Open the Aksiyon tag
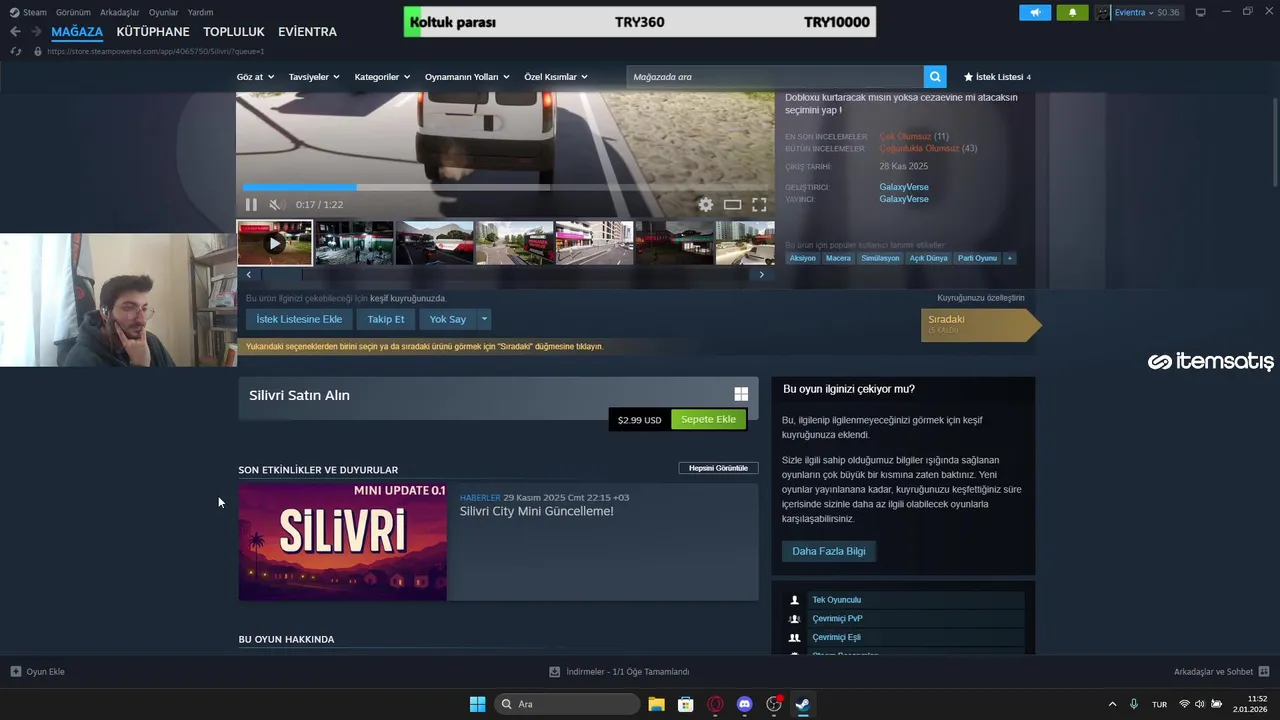1280x720 pixels. click(x=802, y=258)
